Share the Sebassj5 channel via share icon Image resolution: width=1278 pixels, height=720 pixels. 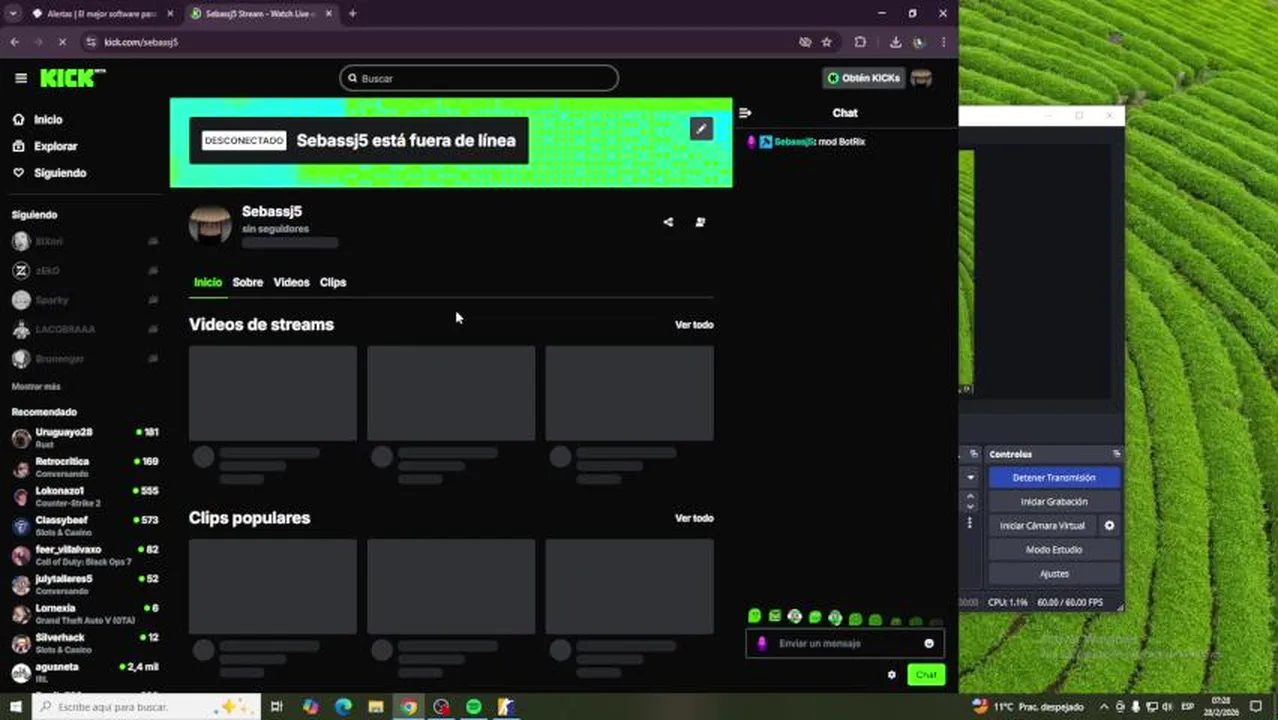point(668,222)
